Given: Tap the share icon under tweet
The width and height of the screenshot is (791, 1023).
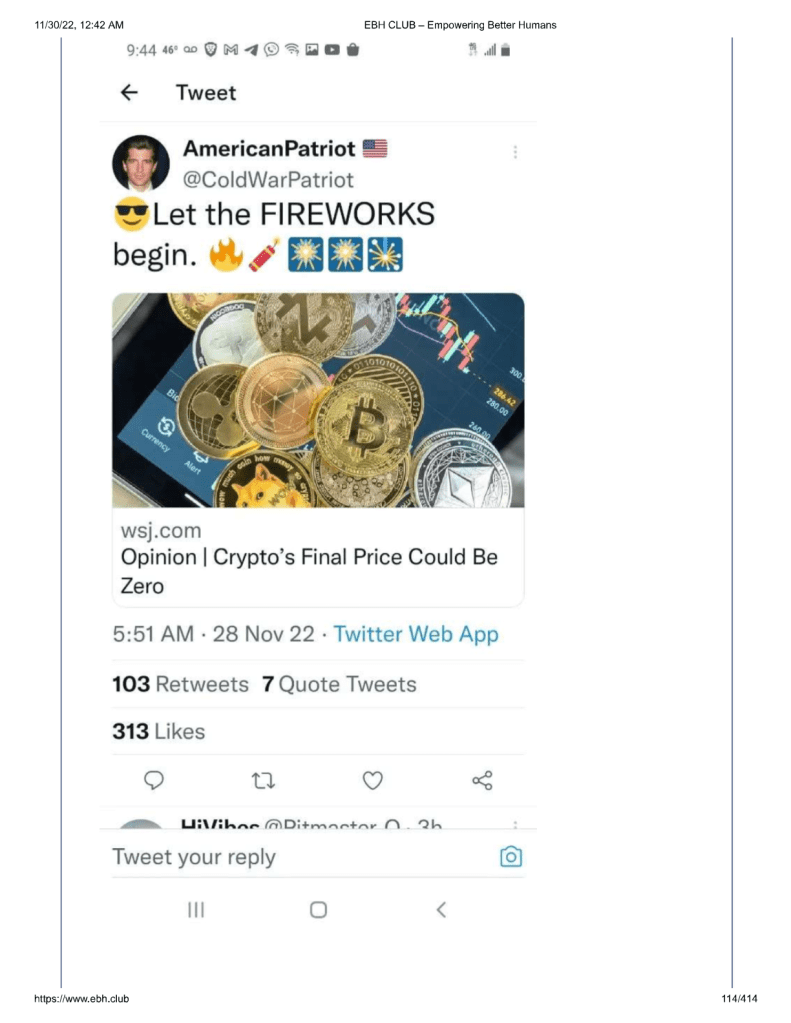Looking at the screenshot, I should pyautogui.click(x=482, y=780).
